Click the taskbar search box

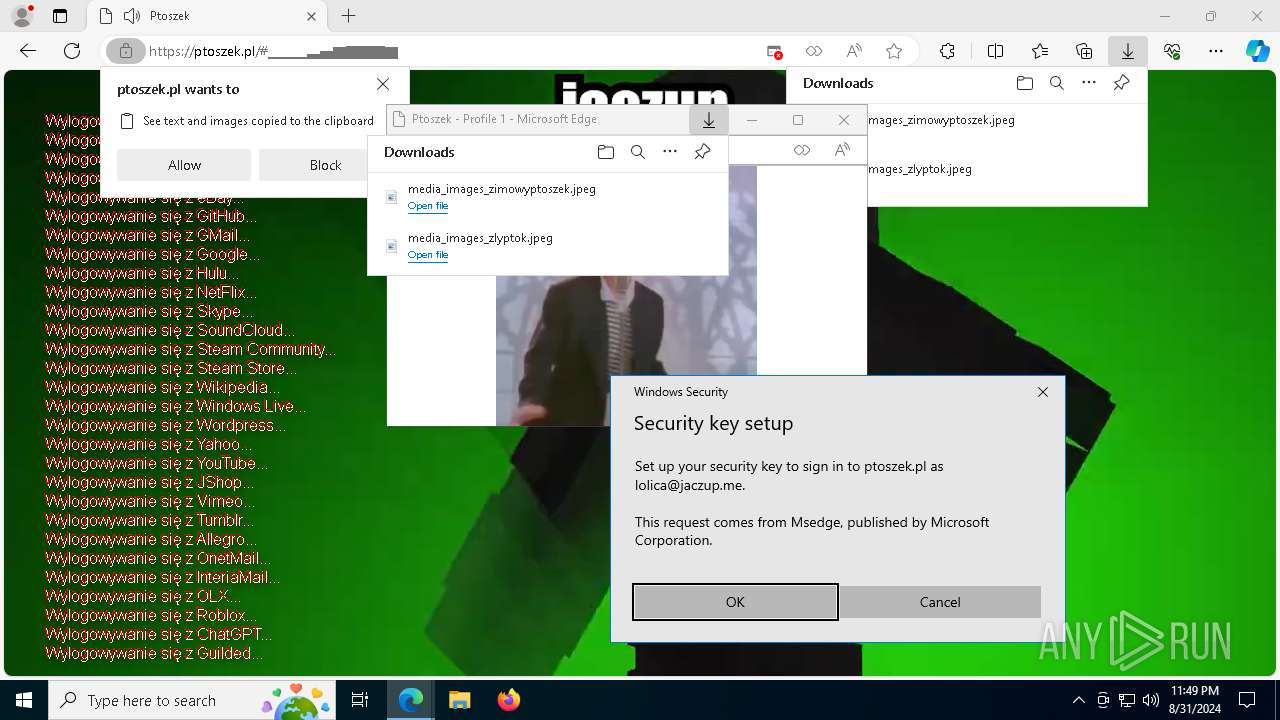coord(192,700)
